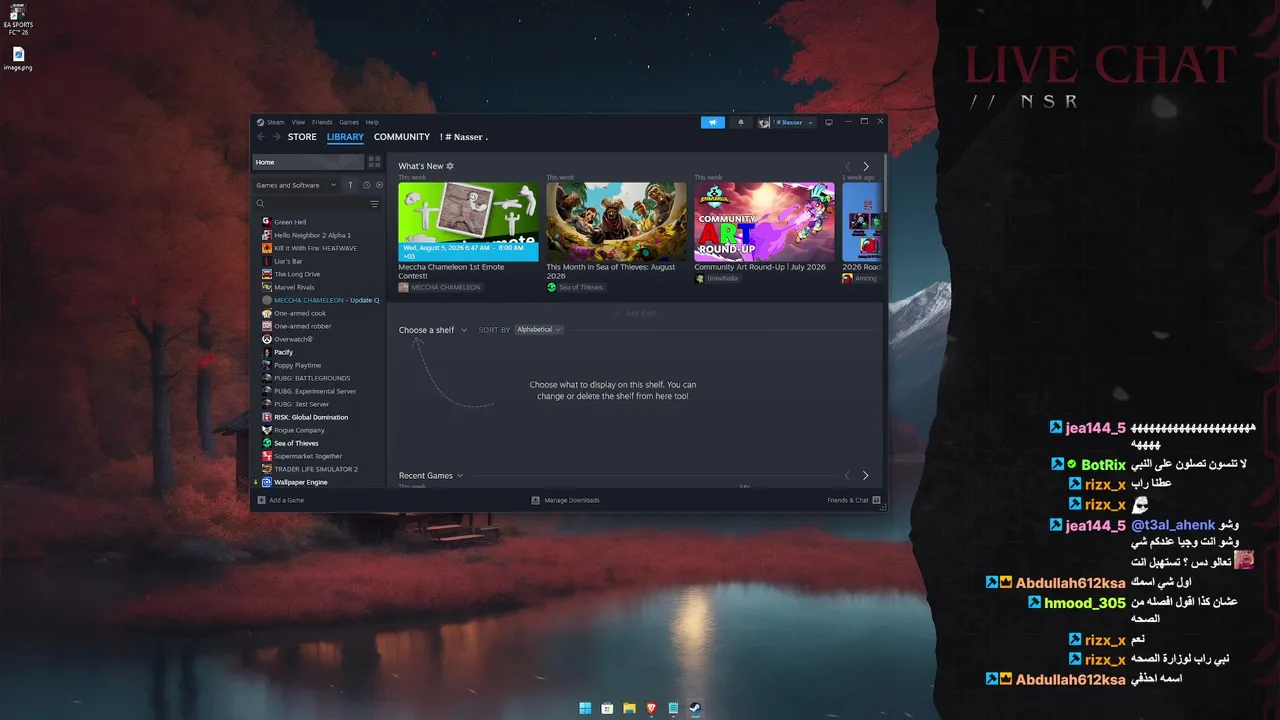Show next Recent Games with right arrow
The image size is (1280, 720).
[866, 476]
